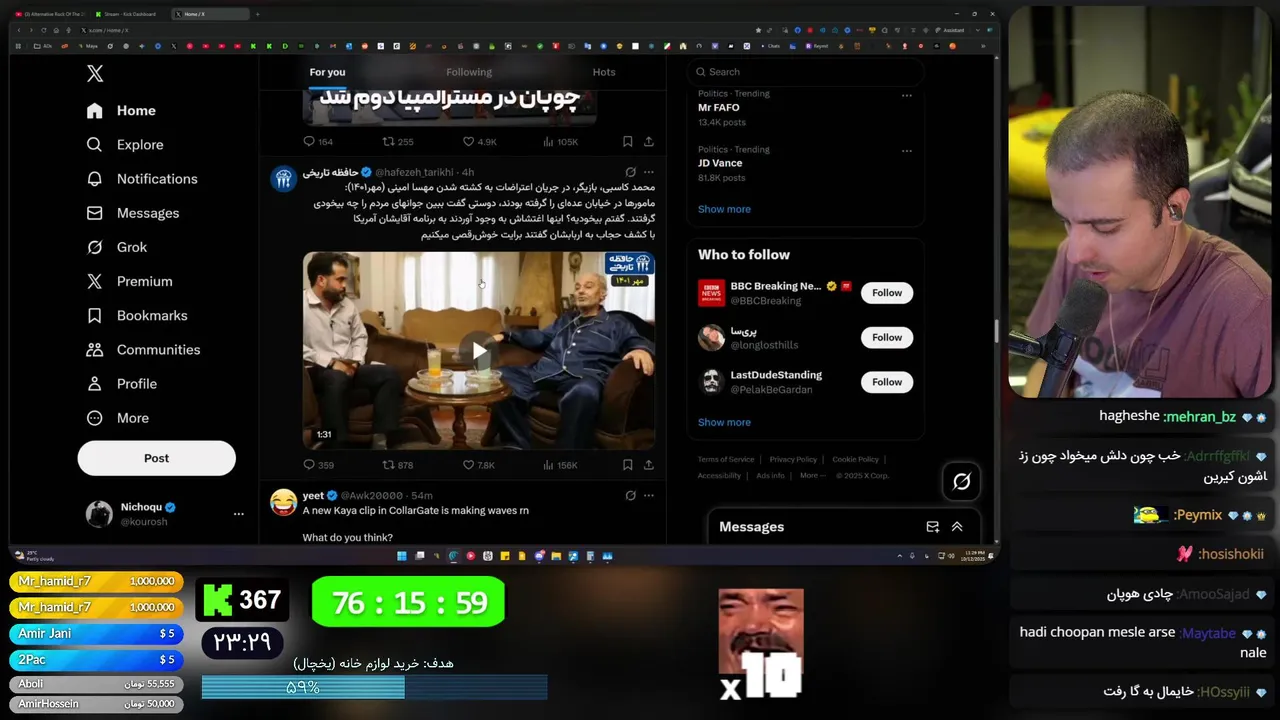
Task: Compose new message in Messages drawer
Action: tap(932, 527)
